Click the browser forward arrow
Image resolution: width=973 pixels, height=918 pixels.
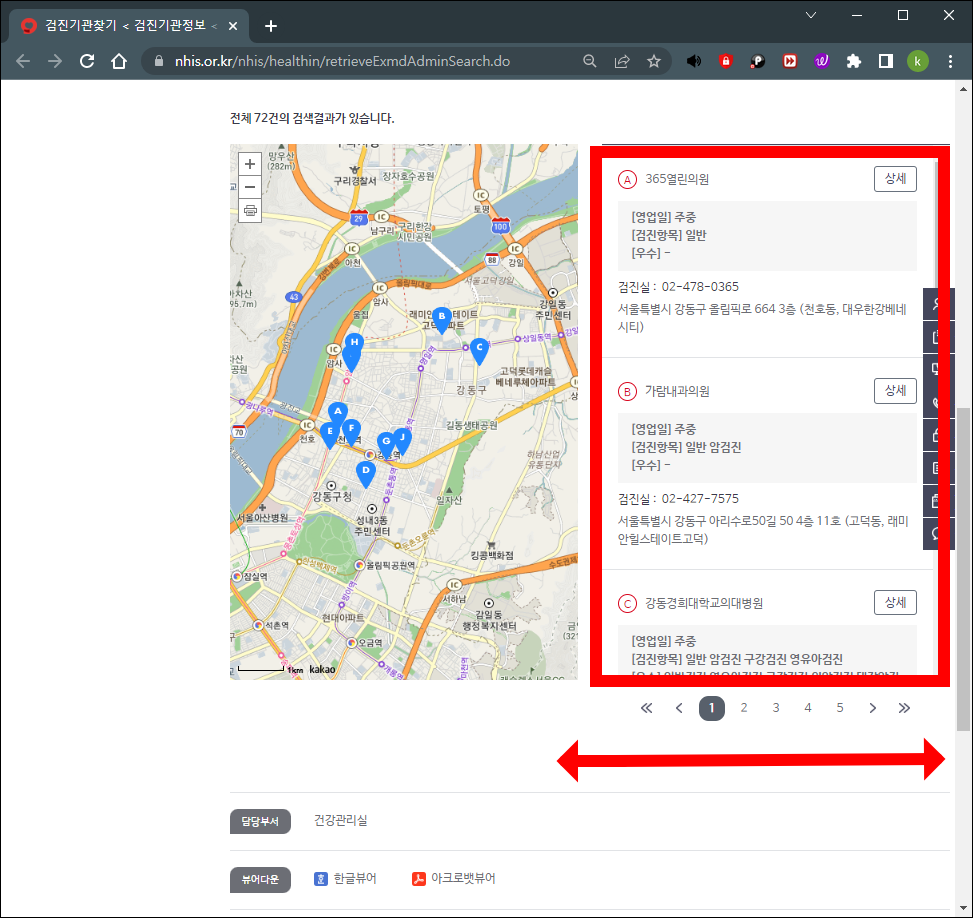click(x=55, y=61)
